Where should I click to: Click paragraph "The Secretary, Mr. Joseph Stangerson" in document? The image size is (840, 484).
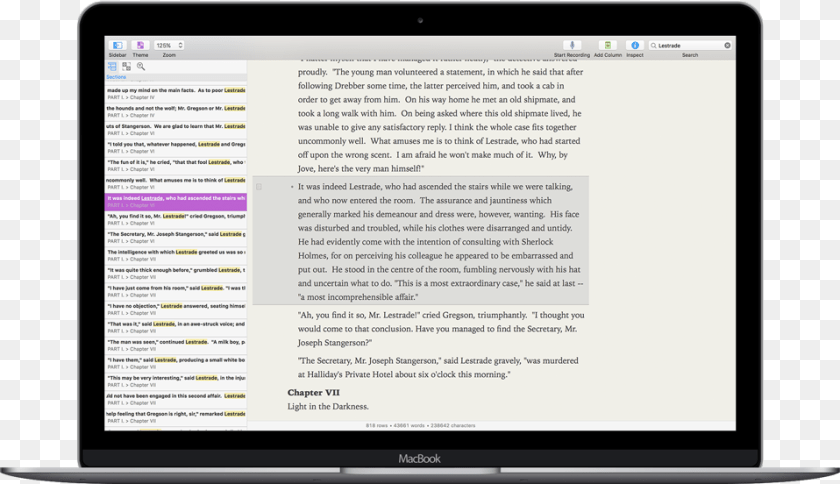[438, 368]
